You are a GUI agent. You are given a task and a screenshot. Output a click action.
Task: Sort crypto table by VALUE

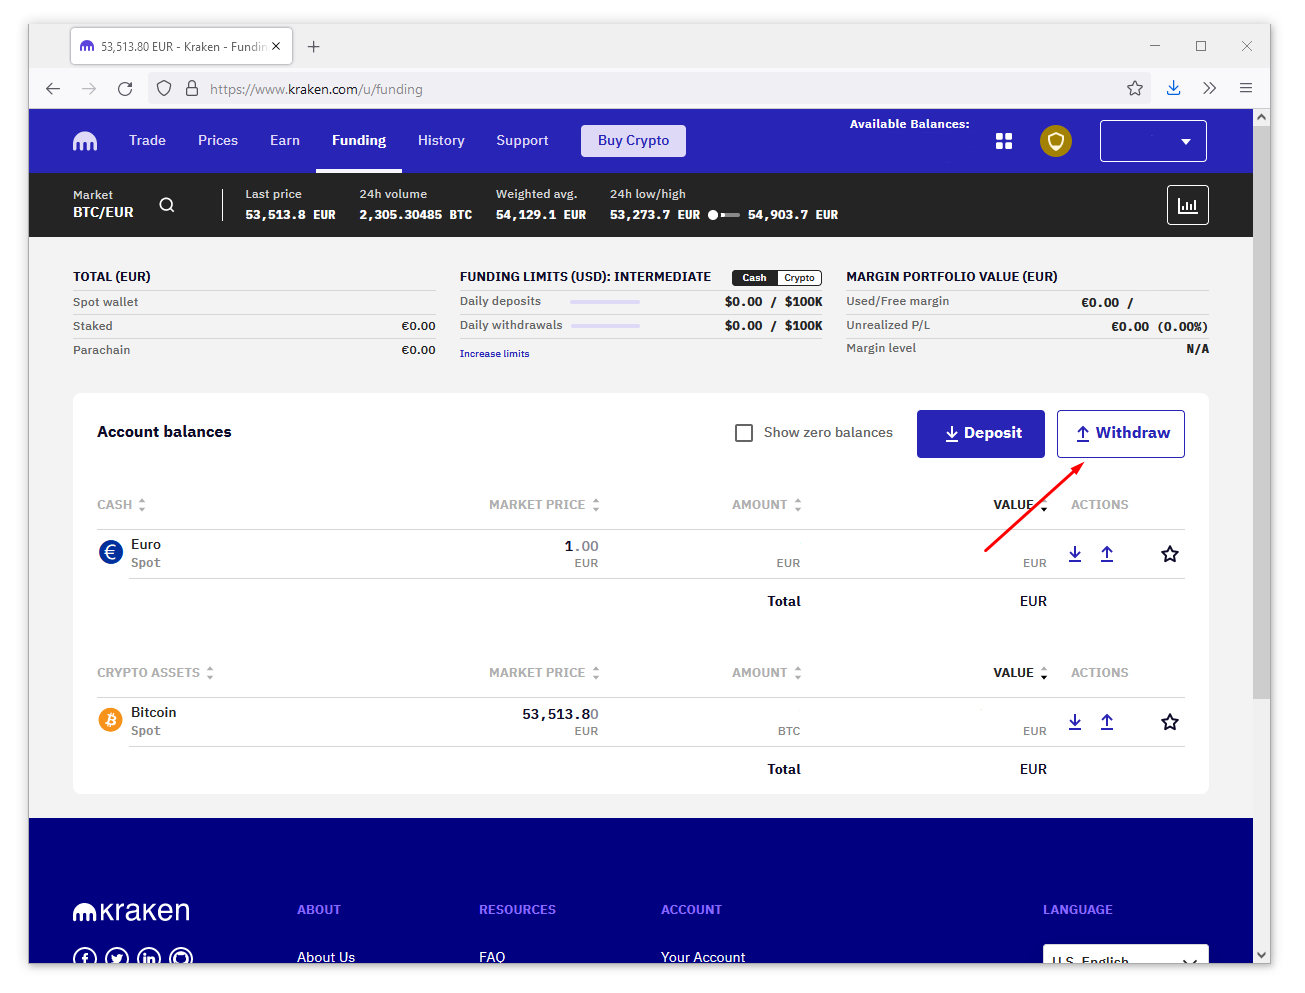click(1020, 673)
